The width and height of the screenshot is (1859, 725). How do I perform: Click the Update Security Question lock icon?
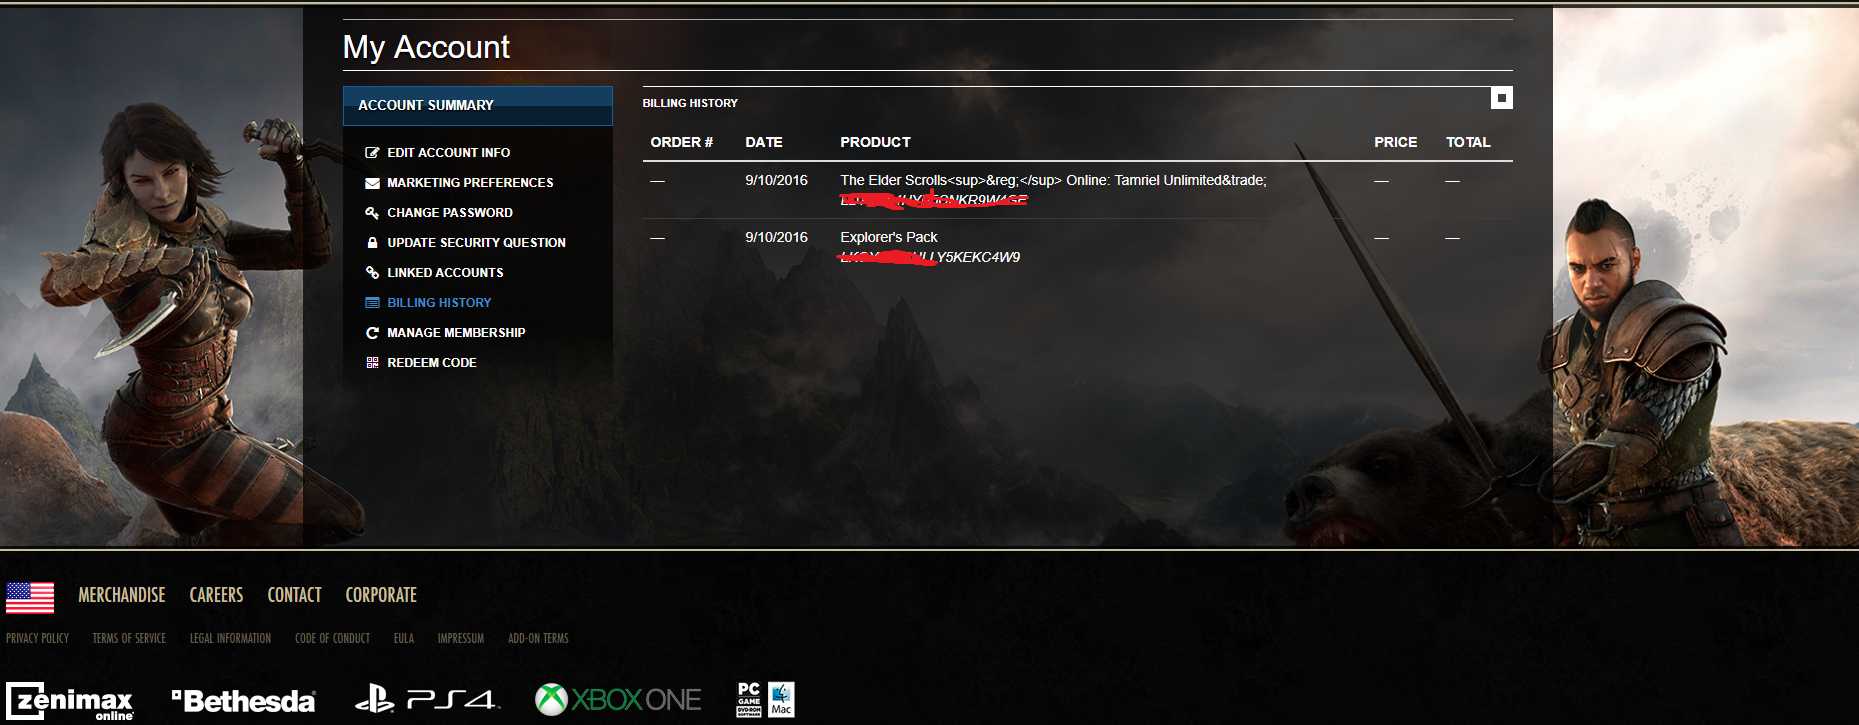tap(372, 243)
